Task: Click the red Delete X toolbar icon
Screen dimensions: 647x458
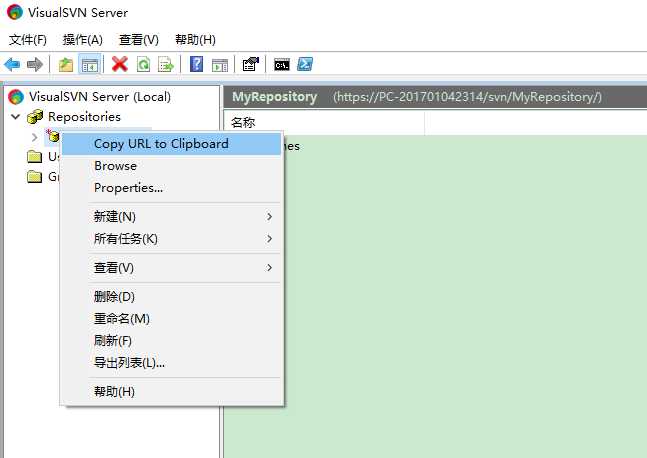Action: click(x=120, y=64)
